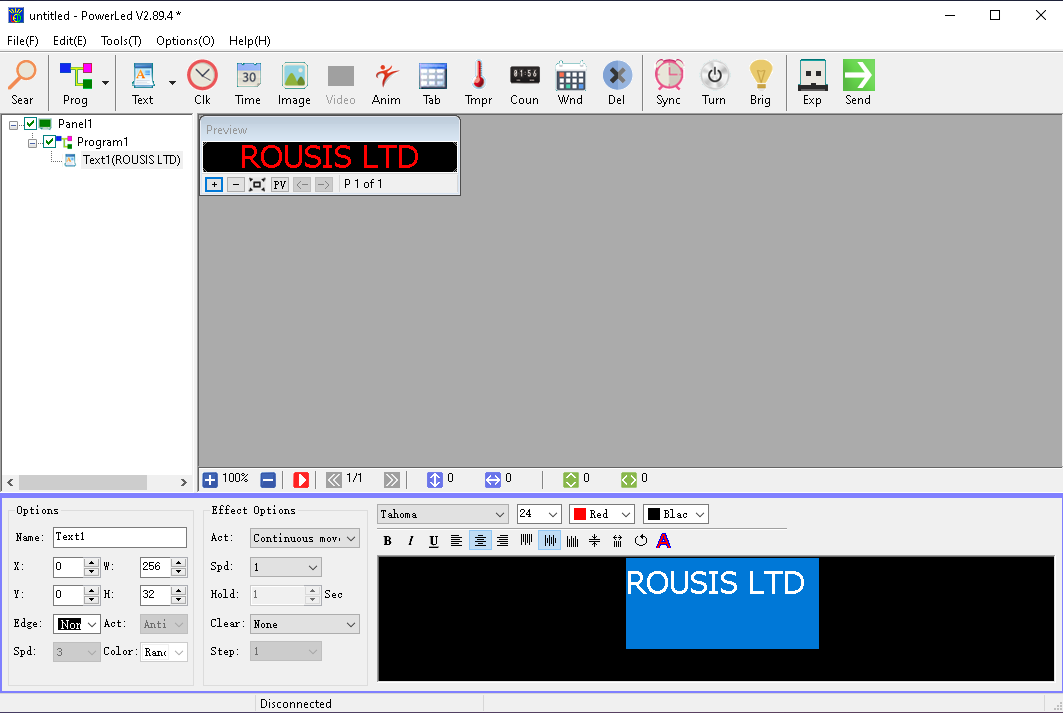
Task: Go to next page double-arrow
Action: click(392, 480)
